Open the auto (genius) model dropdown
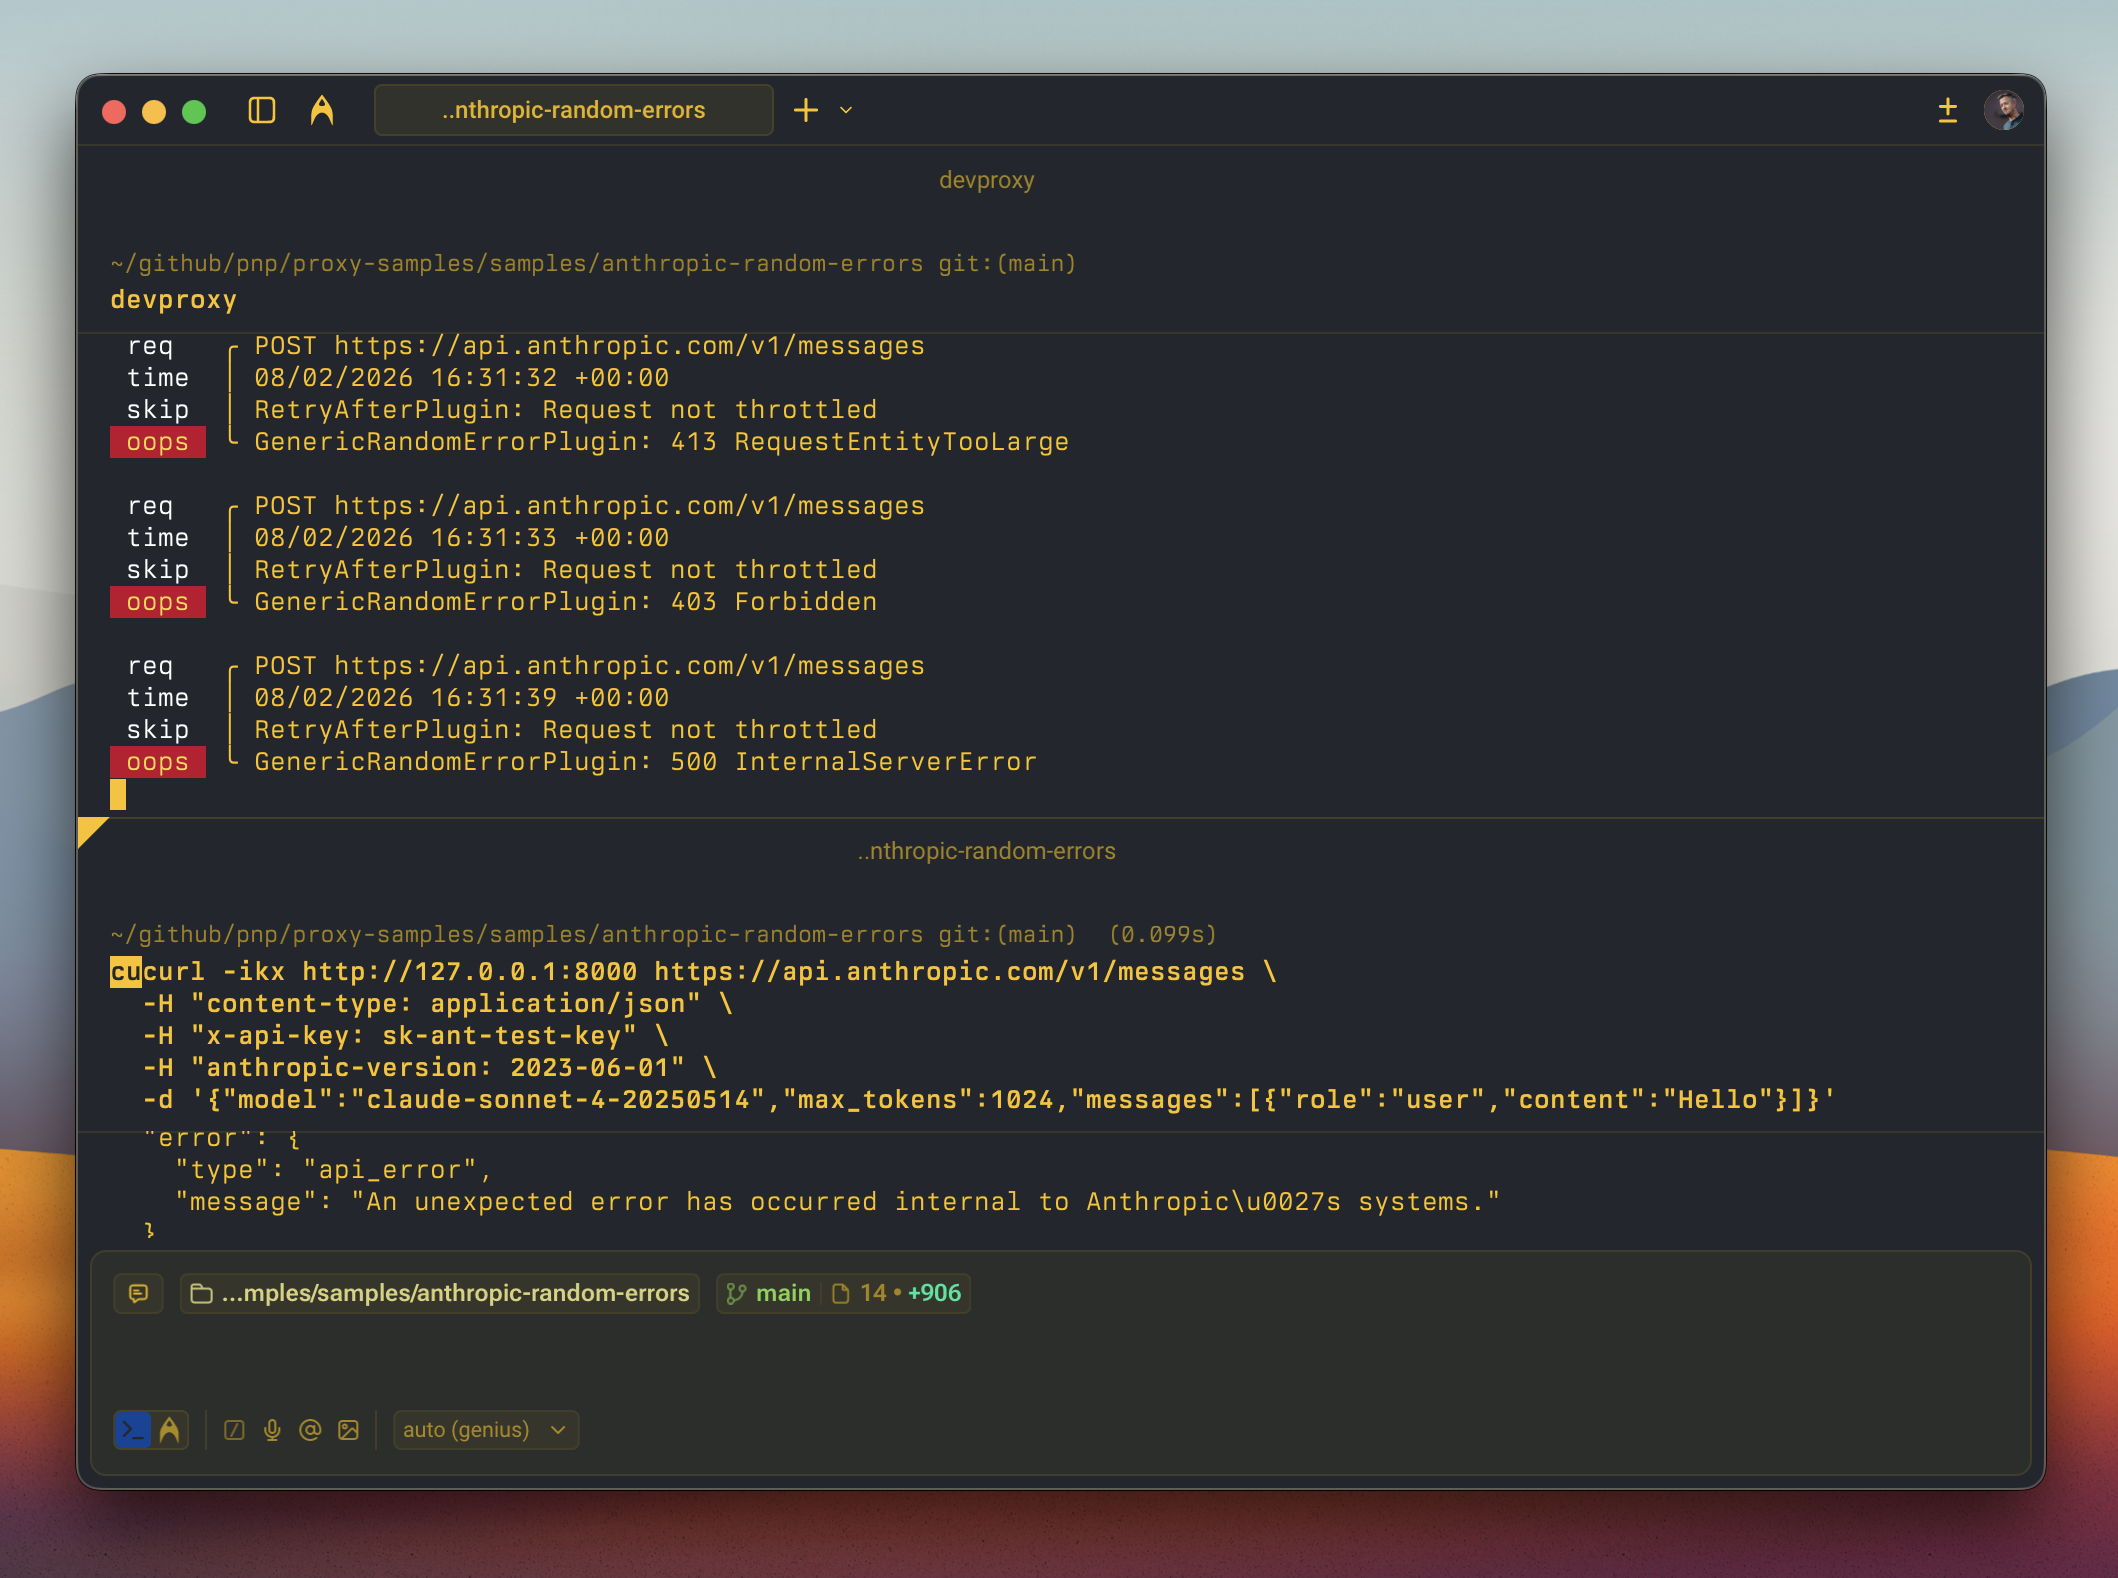Viewport: 2118px width, 1578px height. [485, 1430]
